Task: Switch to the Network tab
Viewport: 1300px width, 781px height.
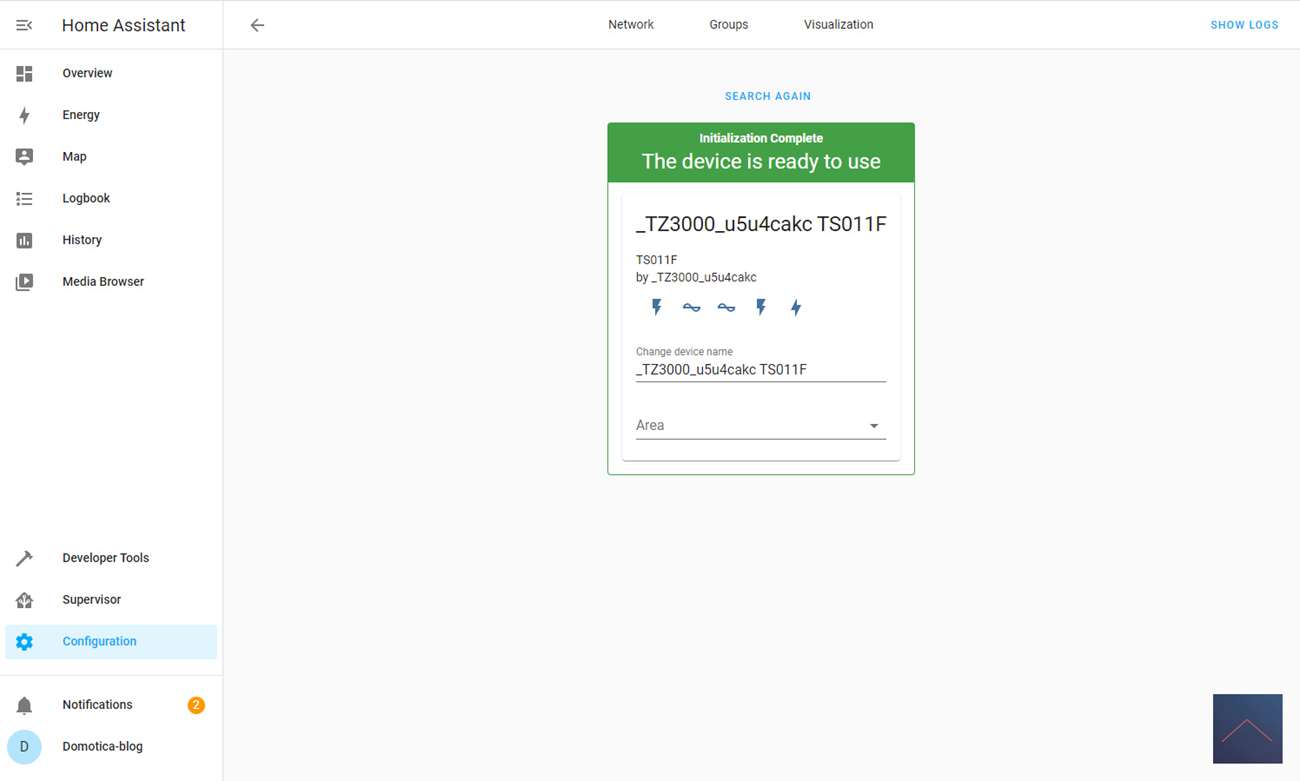Action: pyautogui.click(x=631, y=25)
